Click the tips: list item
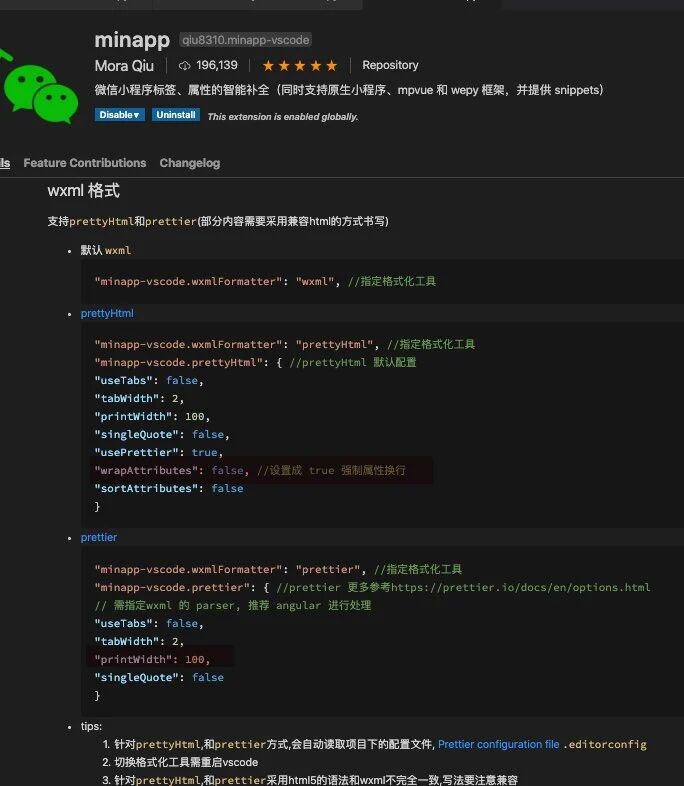Viewport: 684px width, 786px height. coord(91,726)
